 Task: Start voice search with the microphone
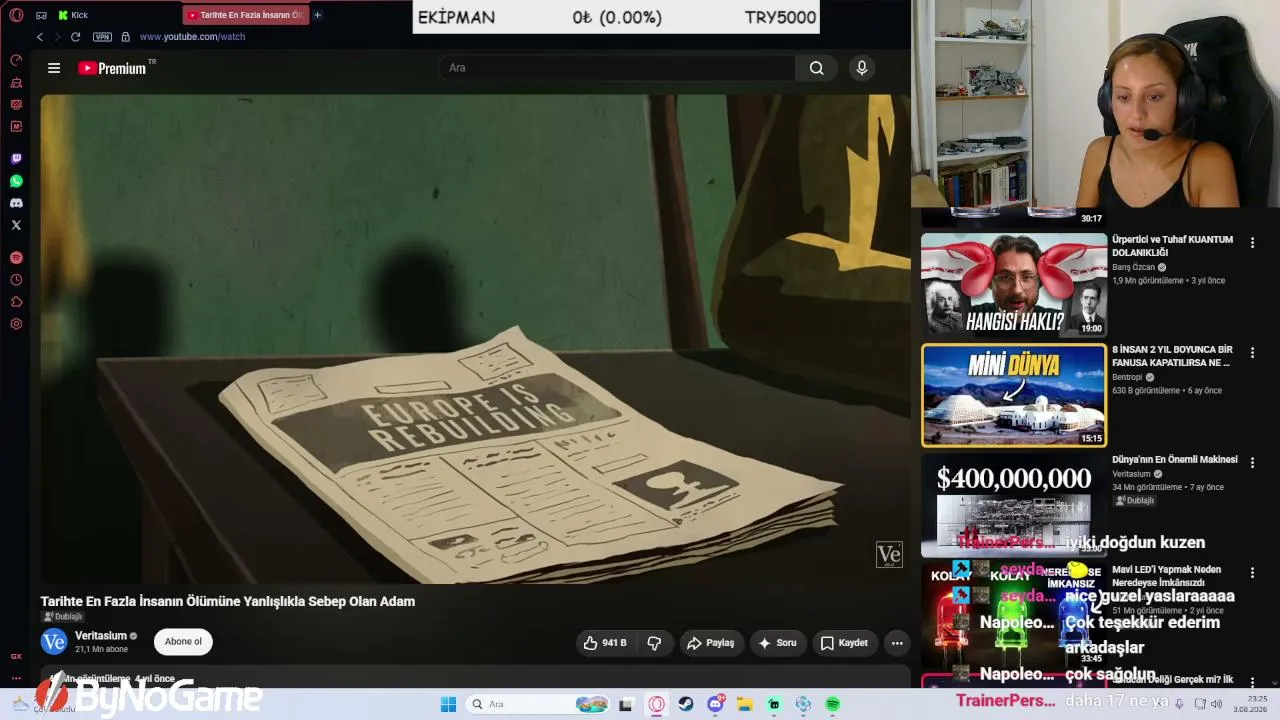click(862, 68)
